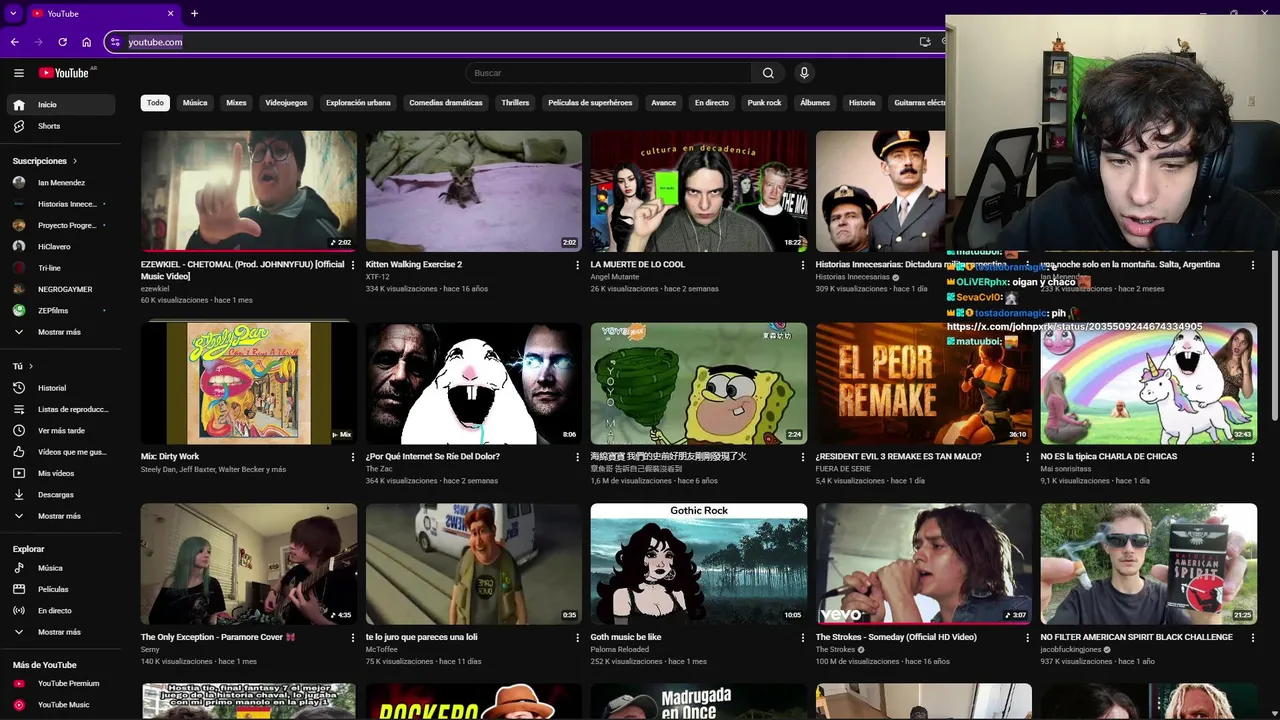This screenshot has width=1280, height=720.
Task: Select the Mixes filter chip
Action: click(236, 103)
